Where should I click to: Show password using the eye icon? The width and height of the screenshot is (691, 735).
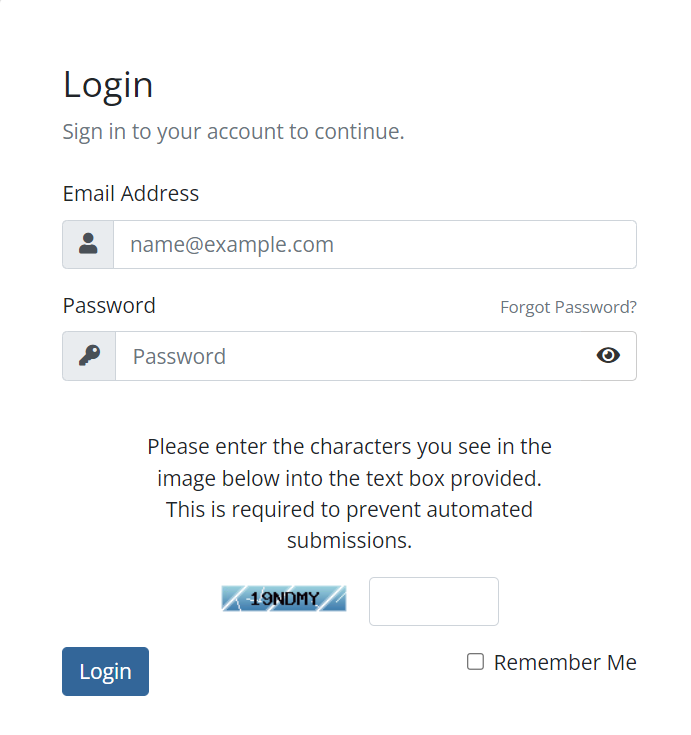pyautogui.click(x=608, y=355)
